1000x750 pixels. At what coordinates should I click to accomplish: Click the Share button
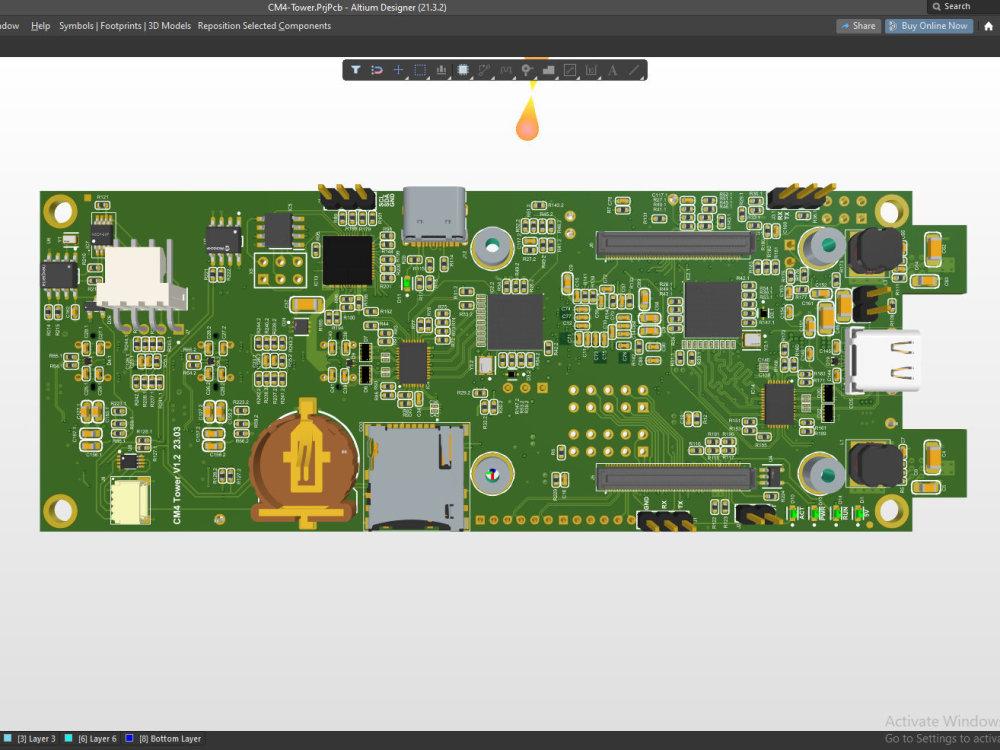pyautogui.click(x=858, y=26)
